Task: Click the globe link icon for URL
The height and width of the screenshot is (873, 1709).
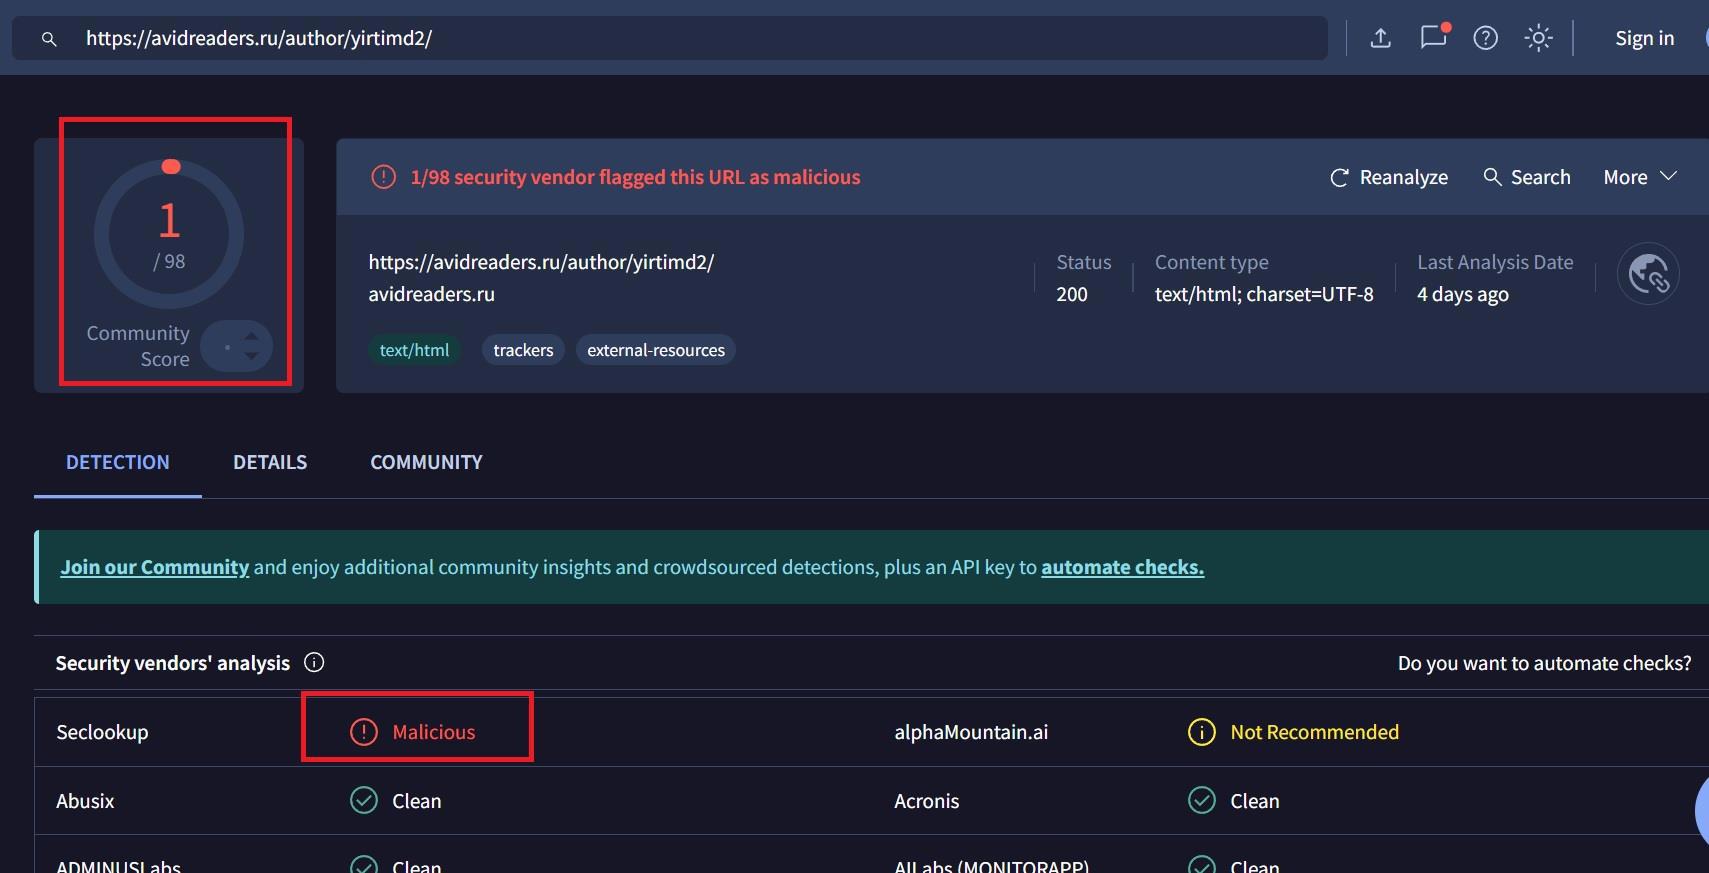Action: (x=1647, y=274)
